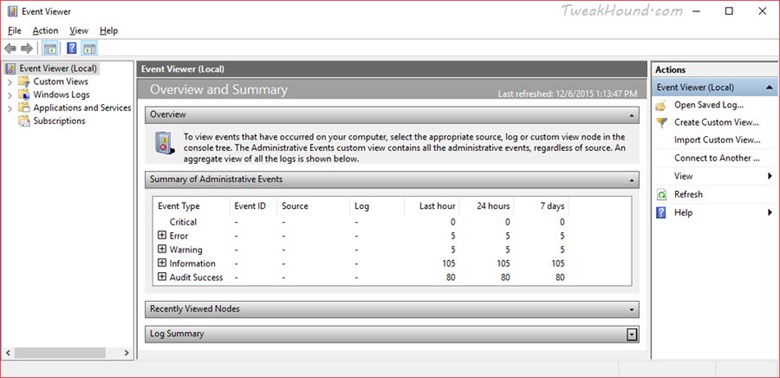Click the Refresh action text
780x378 pixels.
point(688,194)
